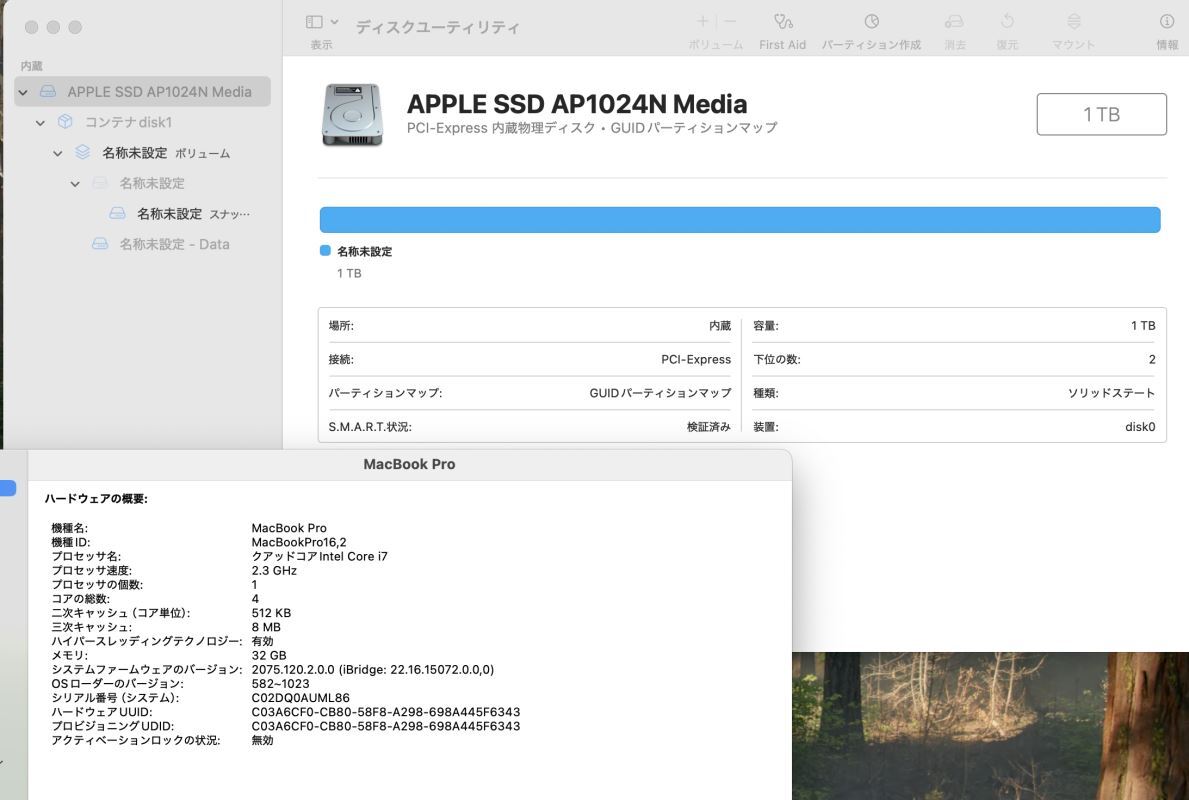The image size is (1189, 800).
Task: Click the PCI-Express connection value
Action: point(695,359)
